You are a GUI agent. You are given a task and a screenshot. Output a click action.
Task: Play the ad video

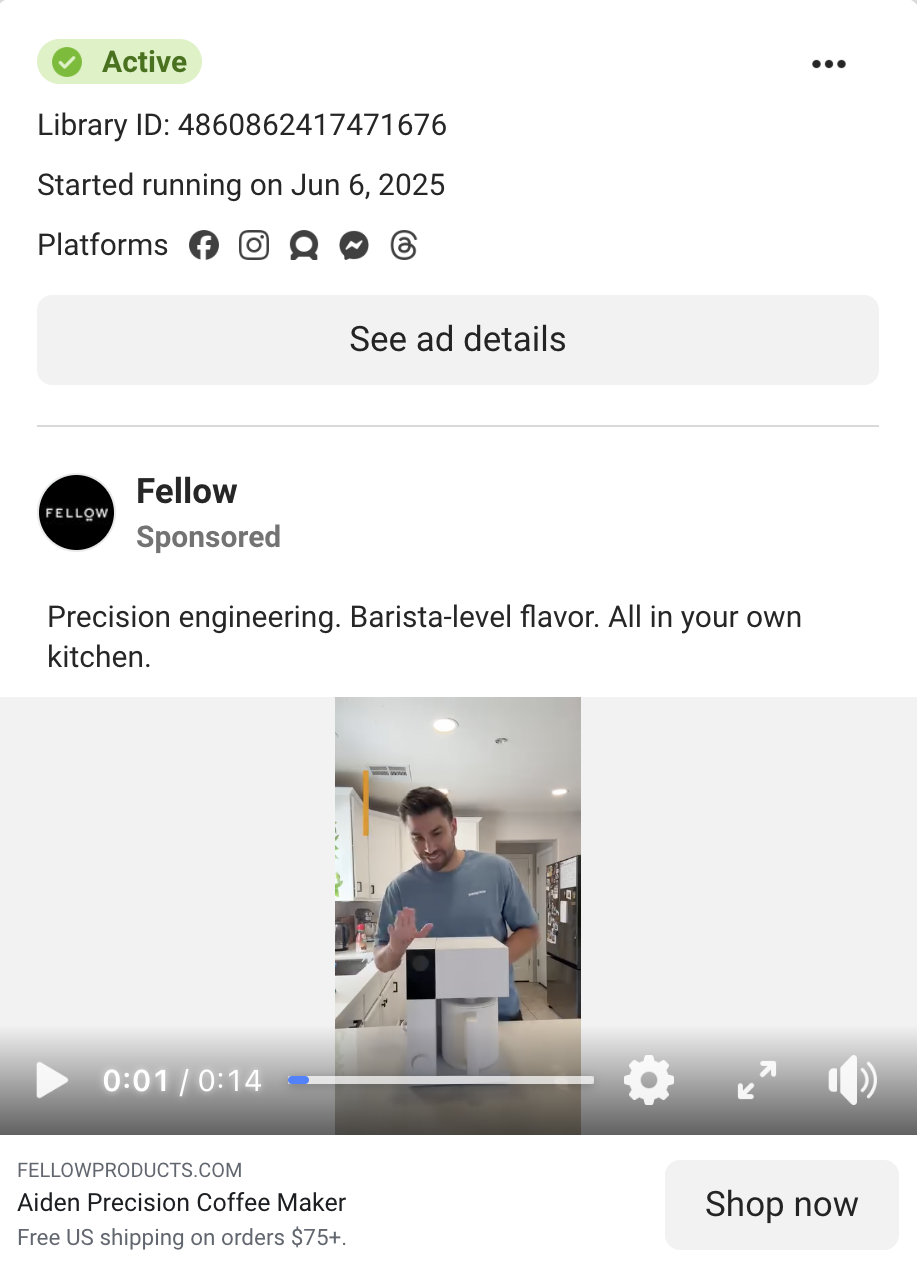pyautogui.click(x=52, y=1080)
